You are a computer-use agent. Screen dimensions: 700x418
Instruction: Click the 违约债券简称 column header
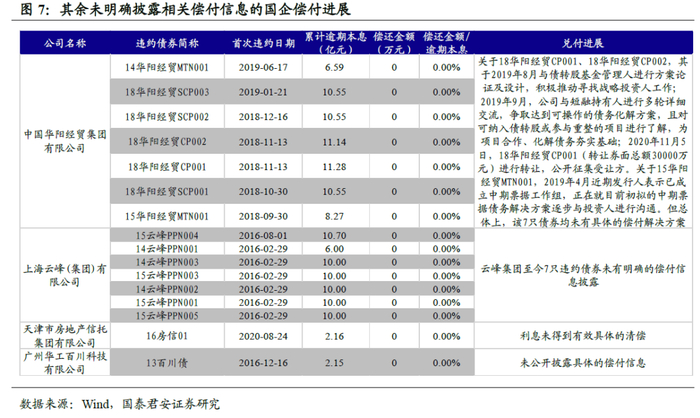(x=167, y=43)
